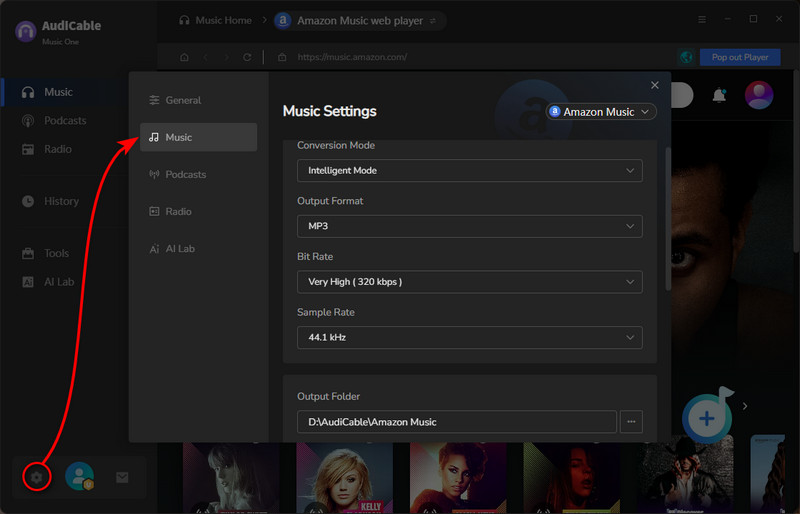This screenshot has height=514, width=800.
Task: Select the Music settings tab
Action: click(x=198, y=137)
